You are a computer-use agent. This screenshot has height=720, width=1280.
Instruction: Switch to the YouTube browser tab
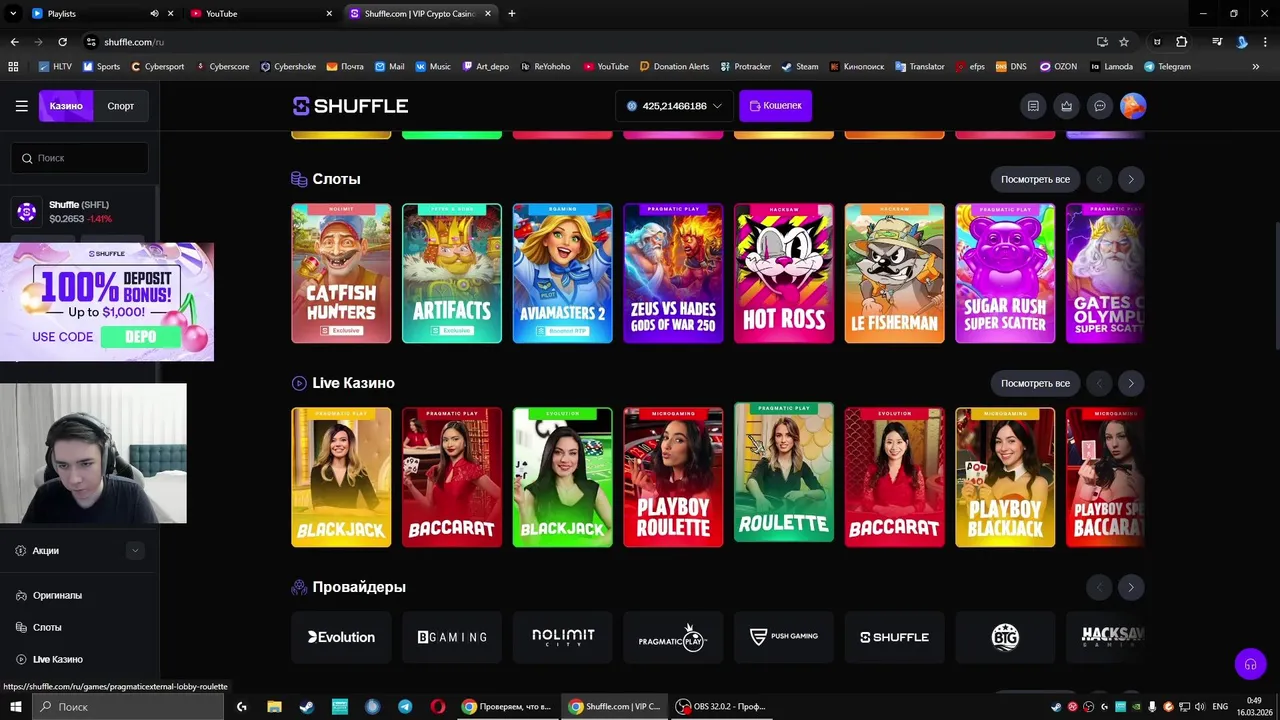coord(260,13)
